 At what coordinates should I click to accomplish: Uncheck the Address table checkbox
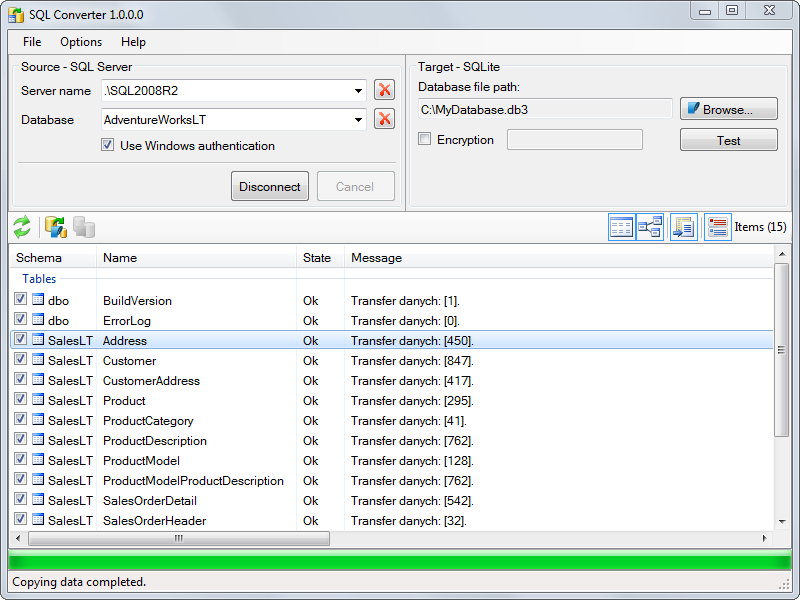20,339
